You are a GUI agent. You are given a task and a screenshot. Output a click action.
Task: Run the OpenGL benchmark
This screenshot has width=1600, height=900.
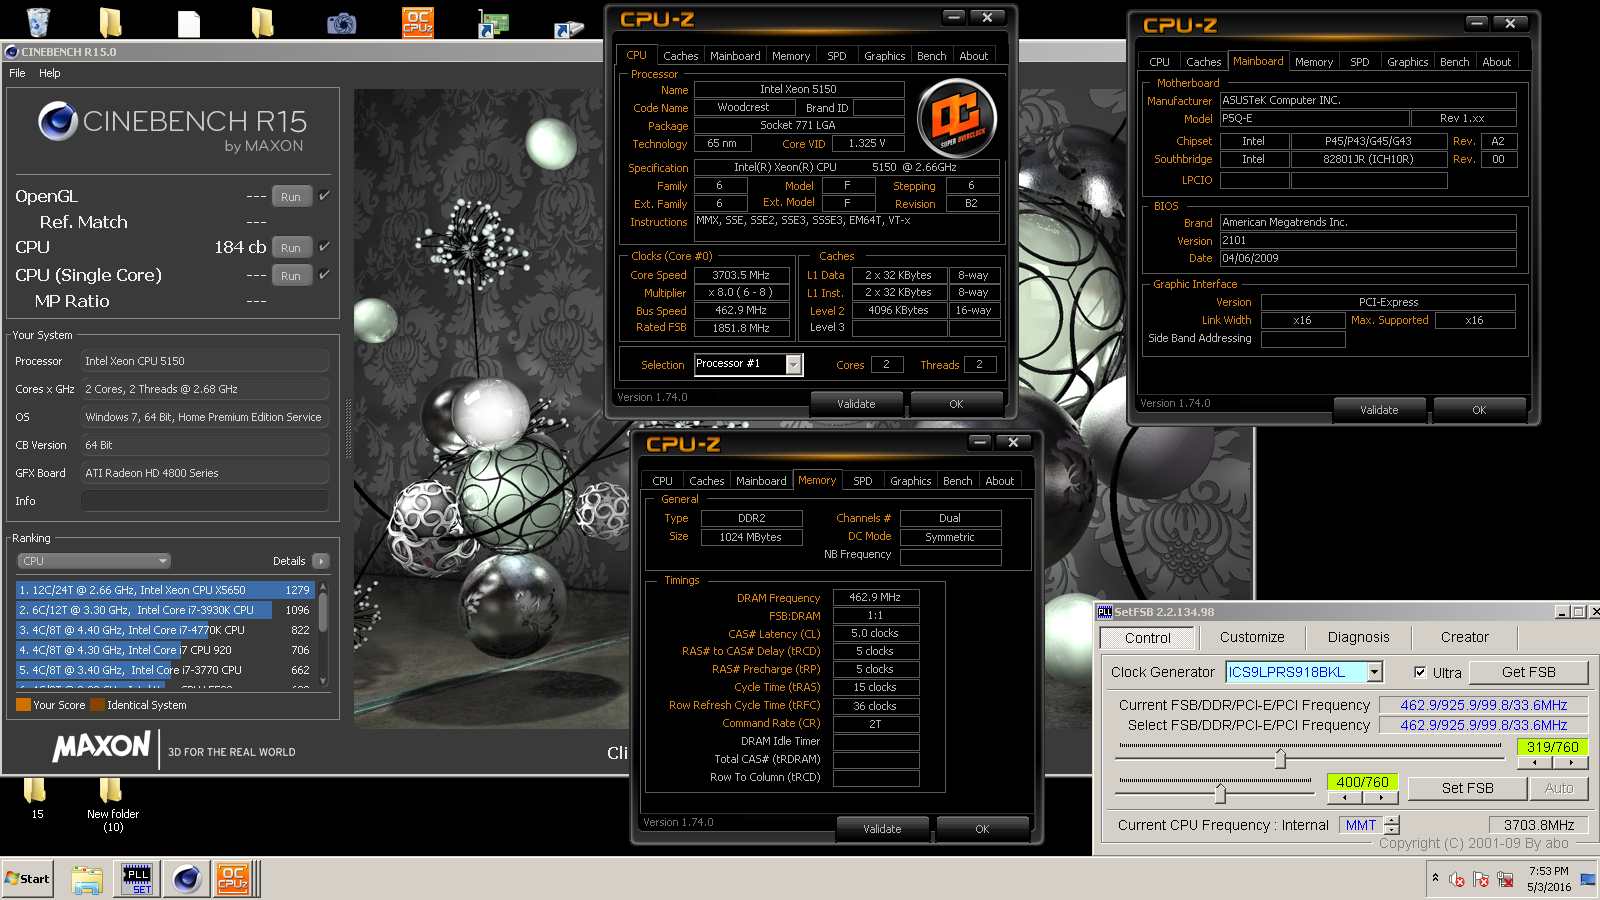click(x=291, y=196)
